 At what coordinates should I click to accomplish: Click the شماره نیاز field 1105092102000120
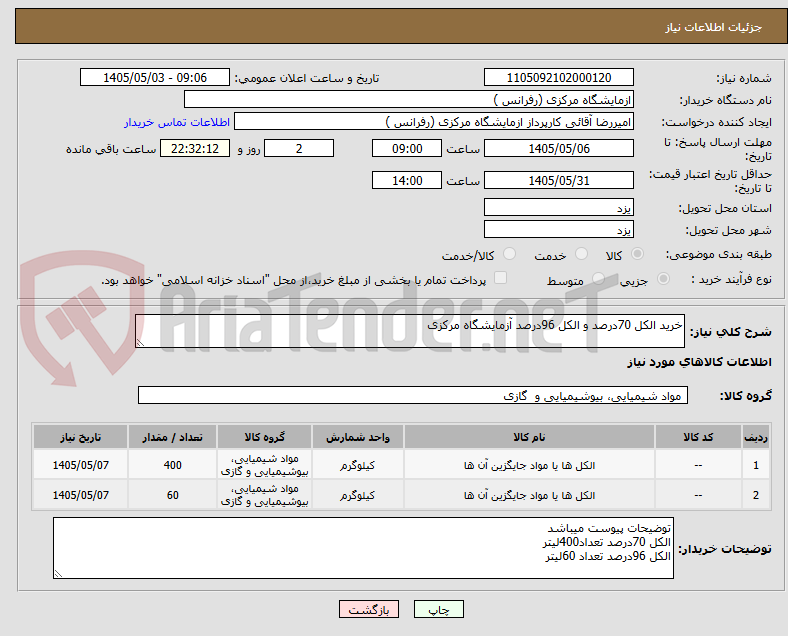coord(558,78)
